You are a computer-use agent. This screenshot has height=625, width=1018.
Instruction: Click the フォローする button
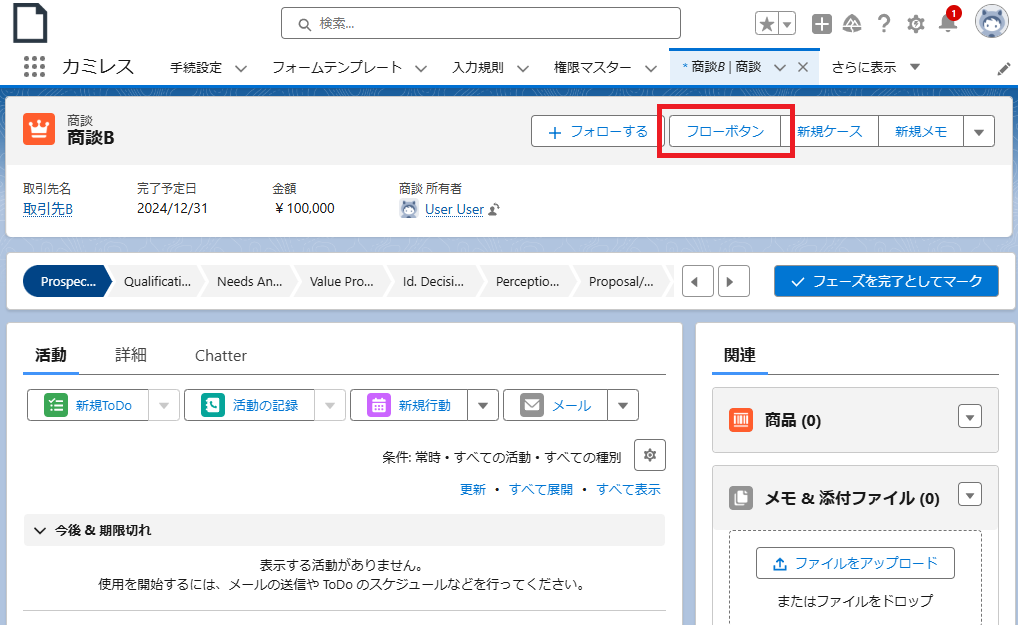(x=598, y=132)
